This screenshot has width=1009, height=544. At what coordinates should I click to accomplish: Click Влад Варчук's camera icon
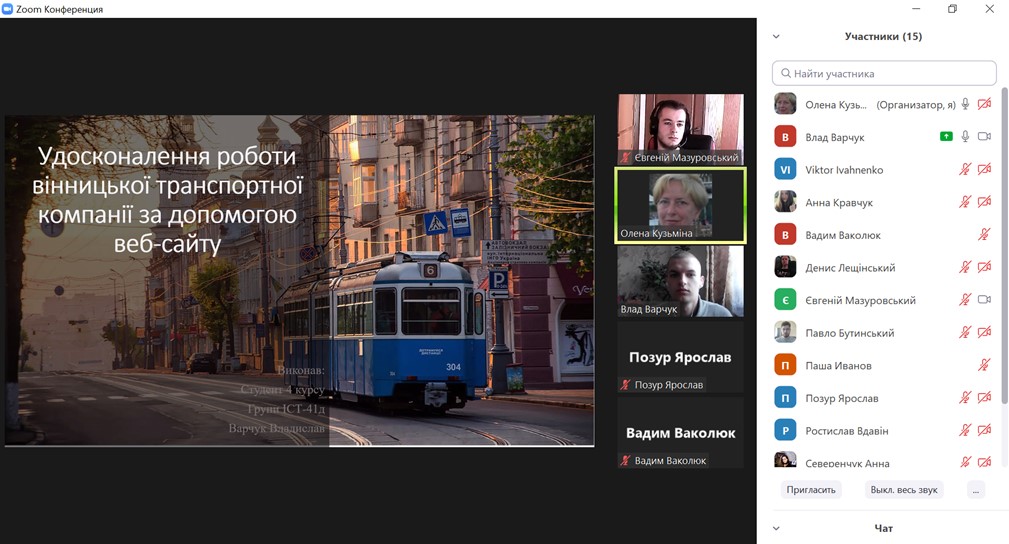click(x=984, y=137)
